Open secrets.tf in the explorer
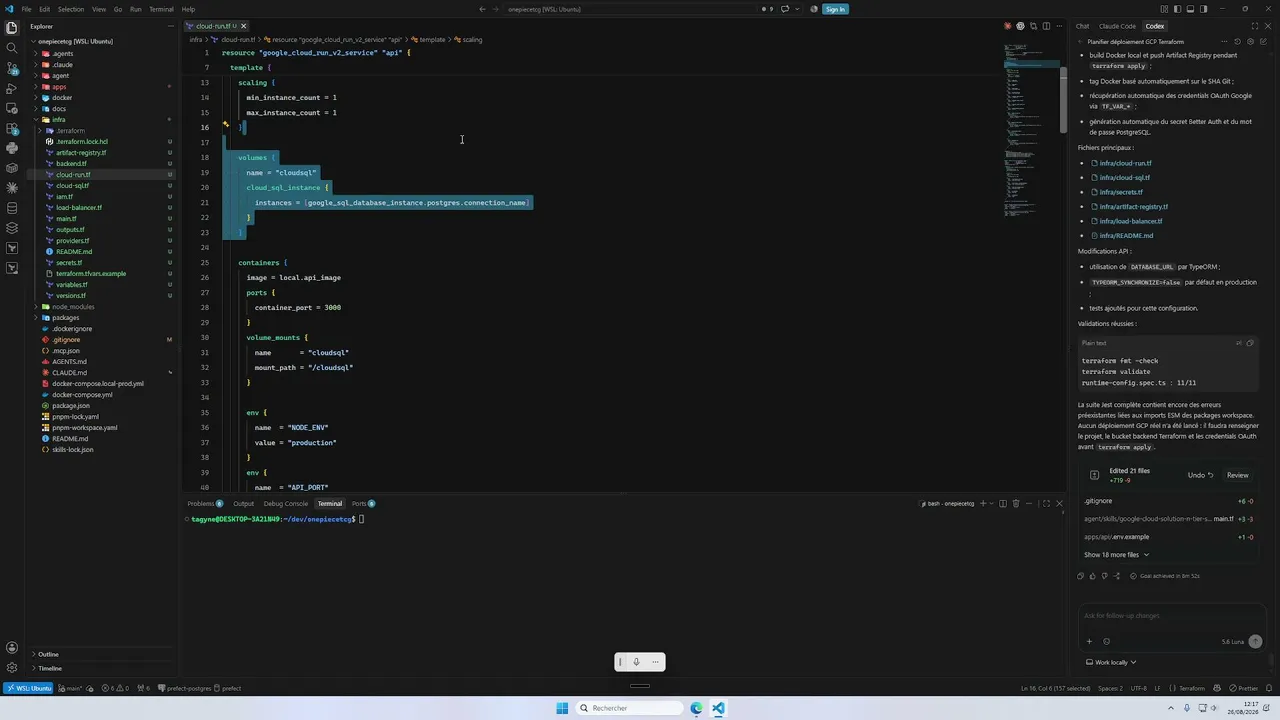The height and width of the screenshot is (720, 1280). pyautogui.click(x=69, y=262)
